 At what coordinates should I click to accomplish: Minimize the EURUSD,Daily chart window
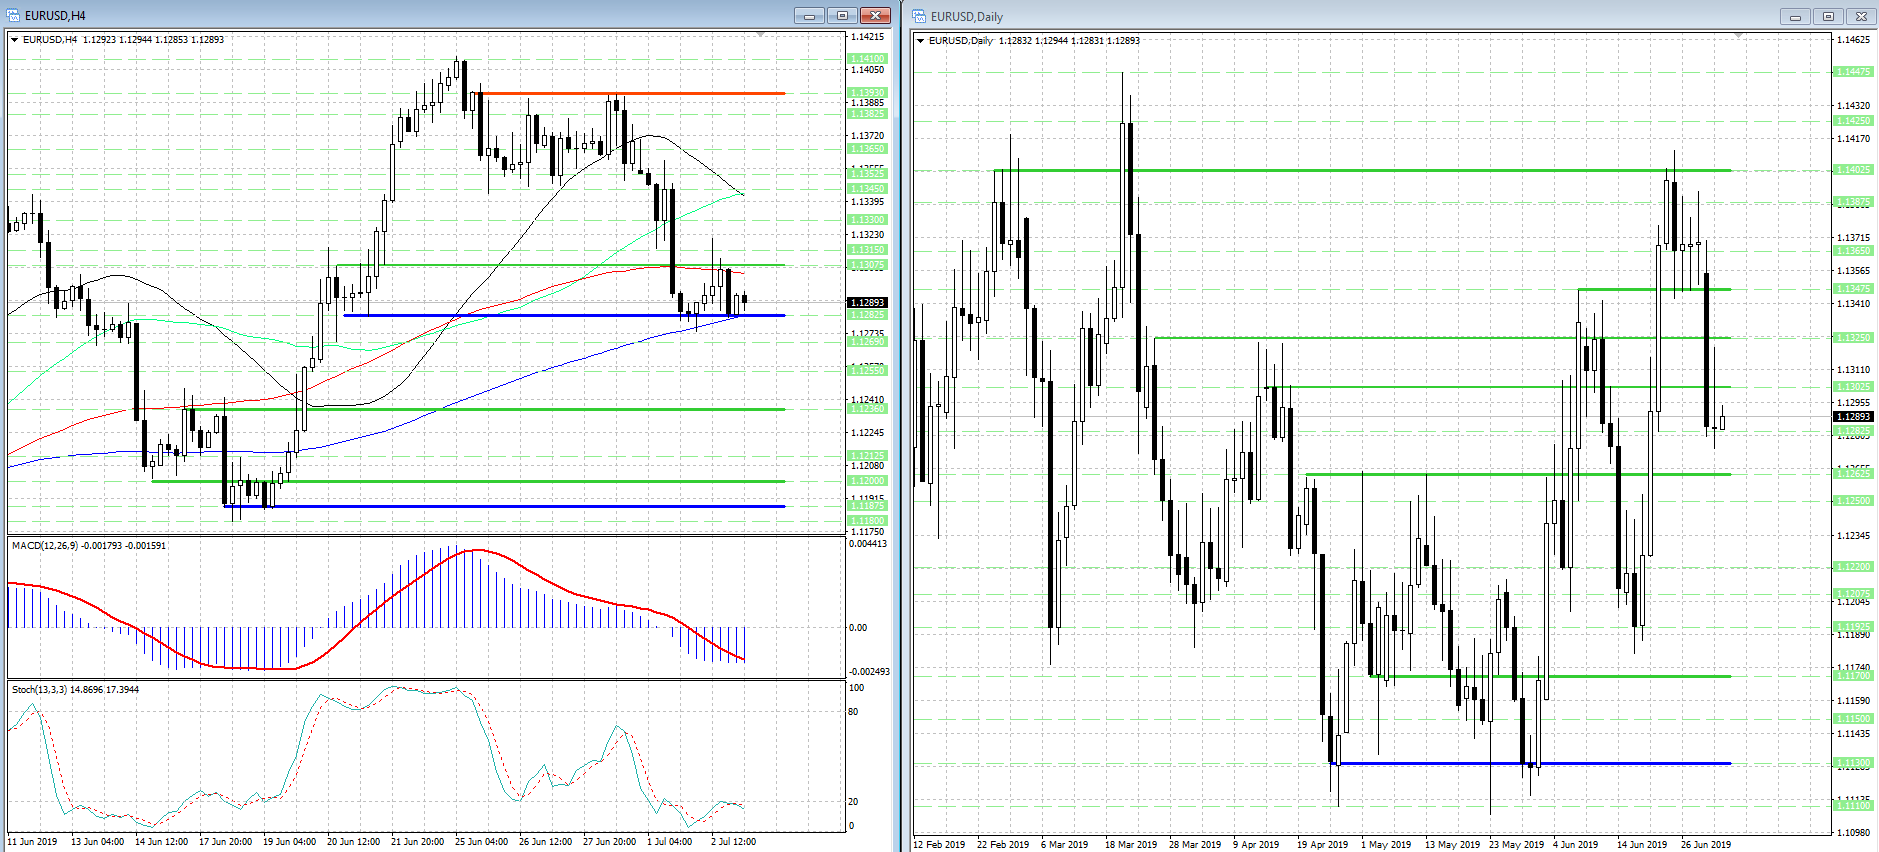pos(1795,16)
